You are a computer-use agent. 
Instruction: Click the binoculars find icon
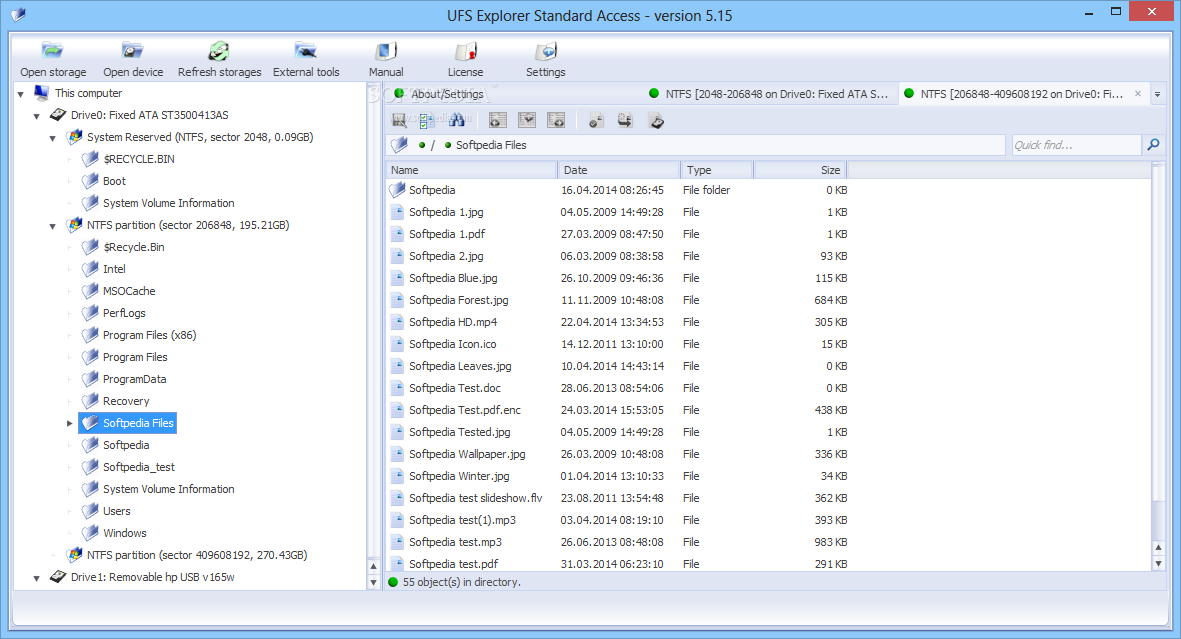tap(456, 121)
